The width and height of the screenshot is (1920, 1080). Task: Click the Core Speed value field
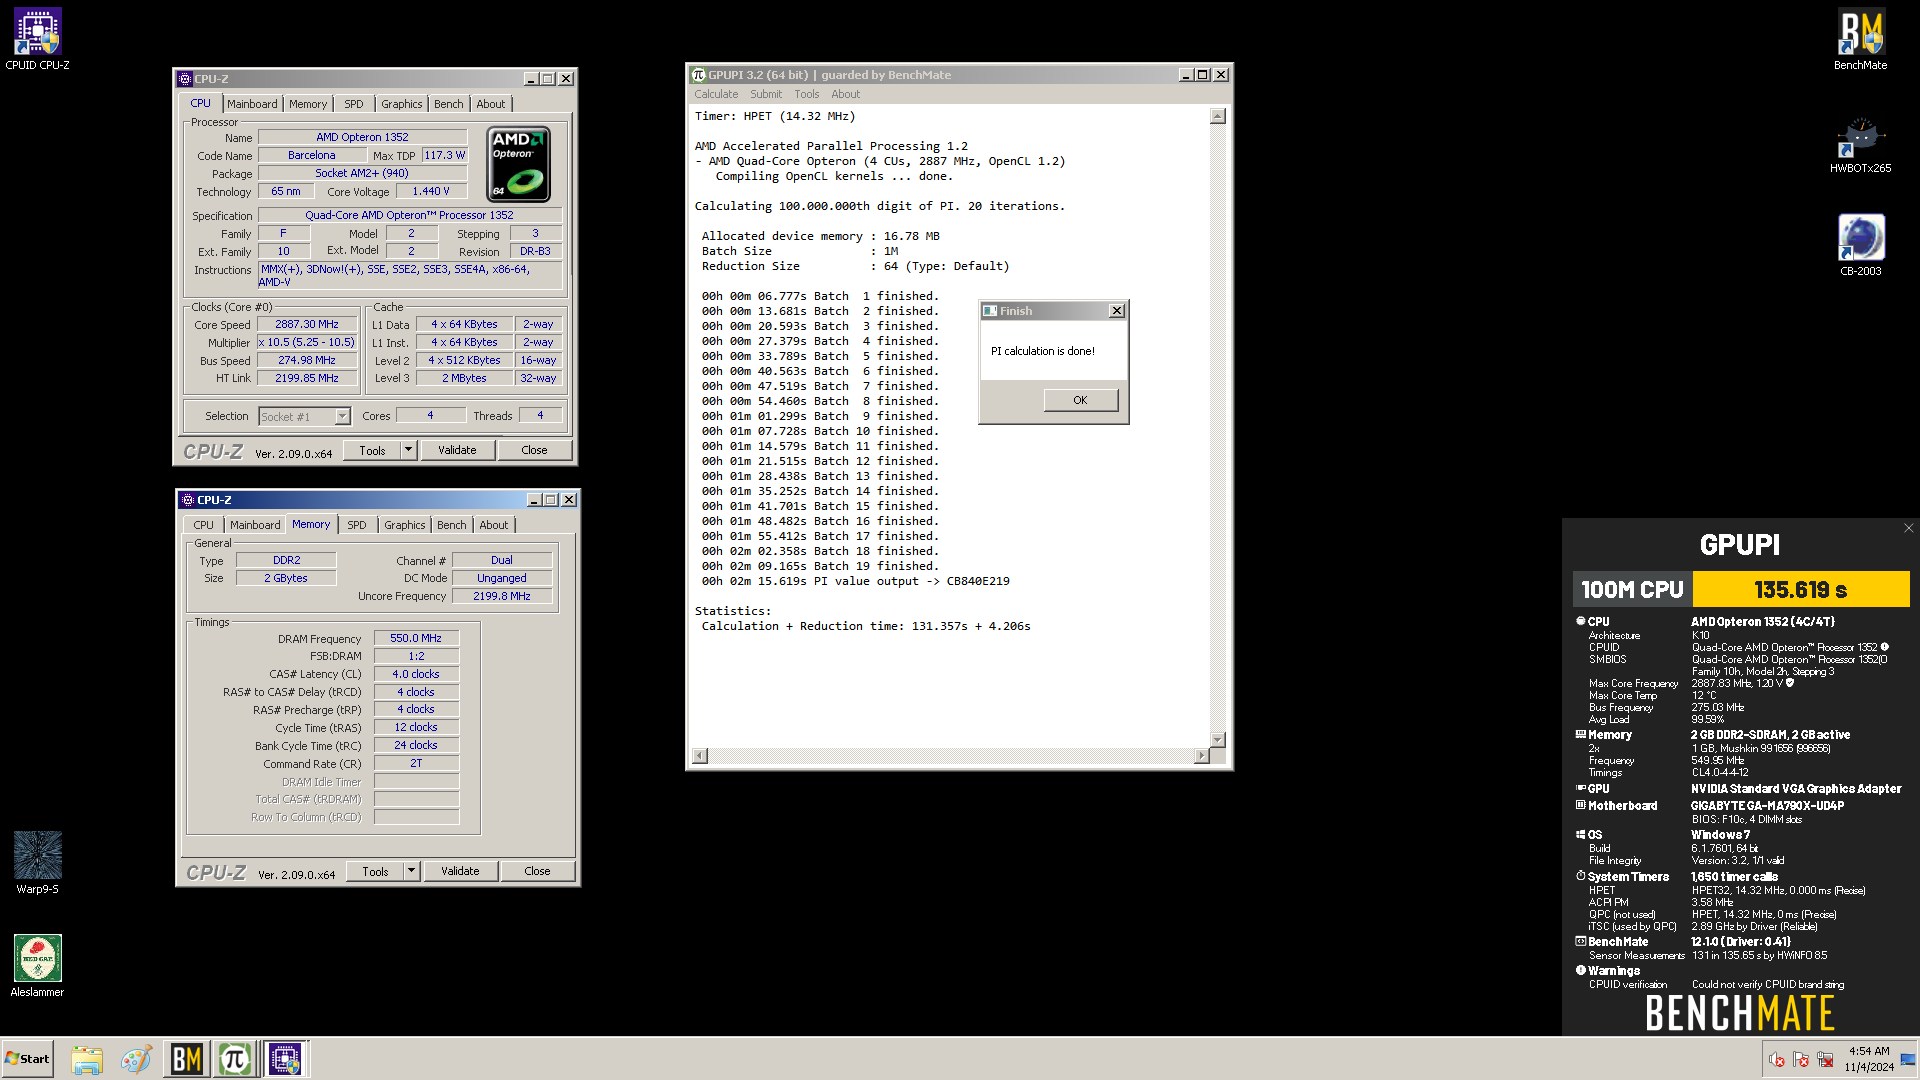[x=307, y=324]
